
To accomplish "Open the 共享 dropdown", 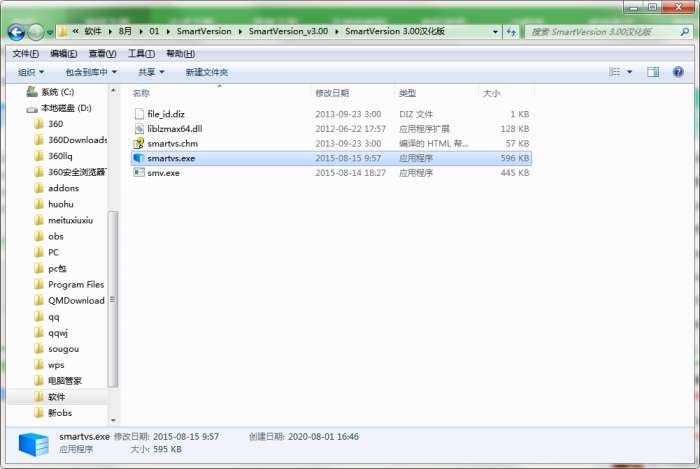I will pyautogui.click(x=151, y=72).
